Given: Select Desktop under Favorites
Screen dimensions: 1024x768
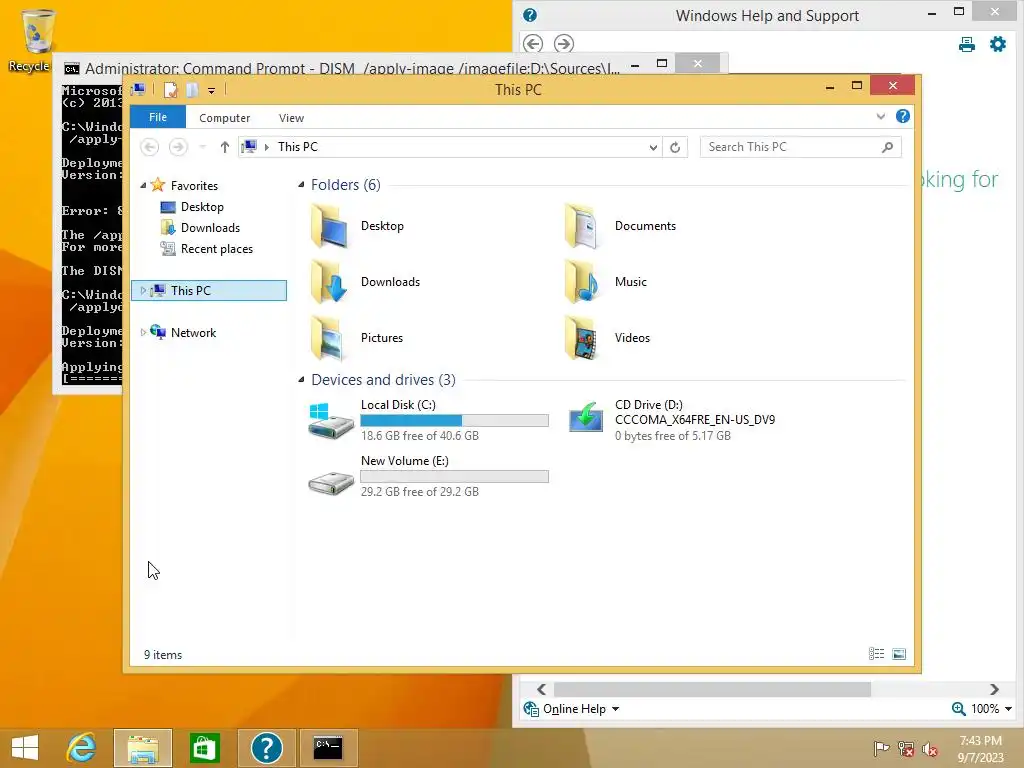Looking at the screenshot, I should (202, 206).
